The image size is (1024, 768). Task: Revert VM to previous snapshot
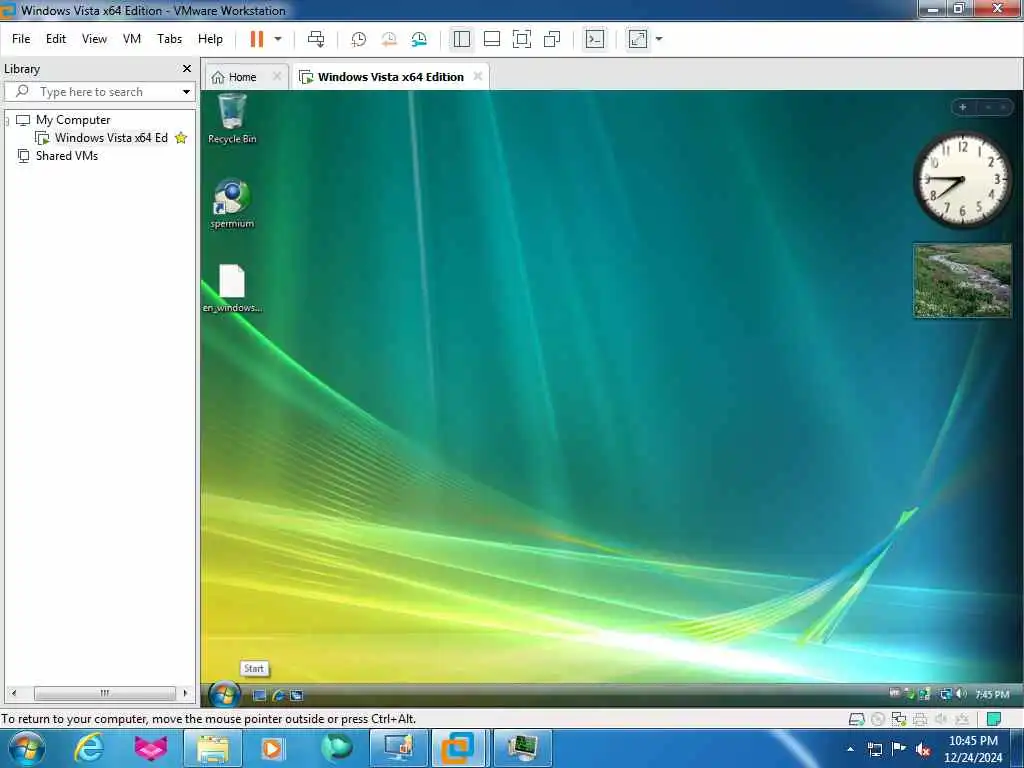[x=389, y=40]
